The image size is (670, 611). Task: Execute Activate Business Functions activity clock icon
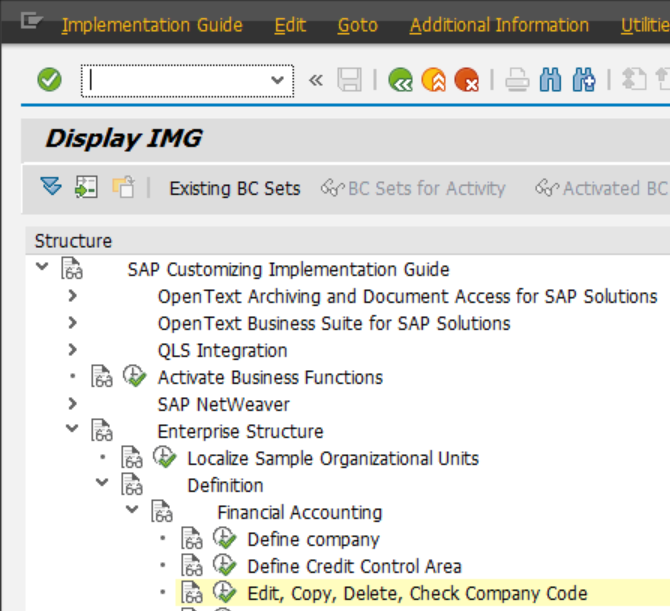pos(134,376)
